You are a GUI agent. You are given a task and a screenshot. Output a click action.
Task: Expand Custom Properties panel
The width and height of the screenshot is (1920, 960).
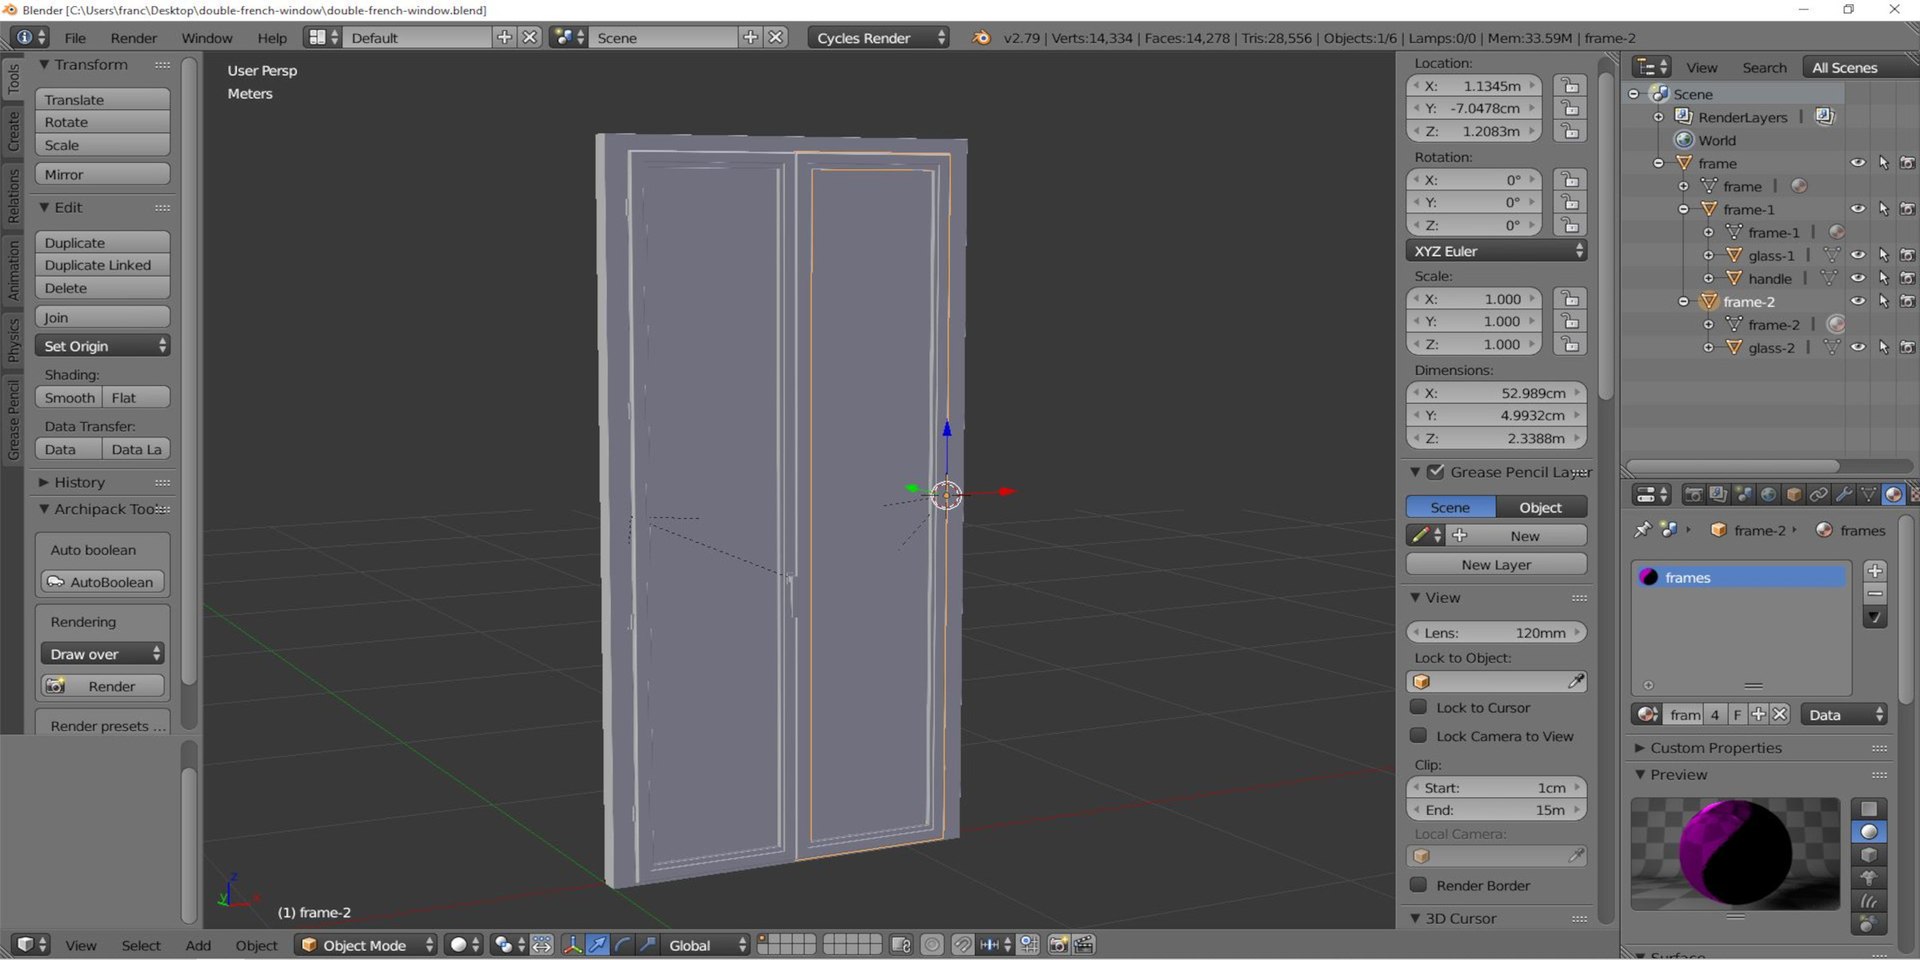[x=1715, y=748]
